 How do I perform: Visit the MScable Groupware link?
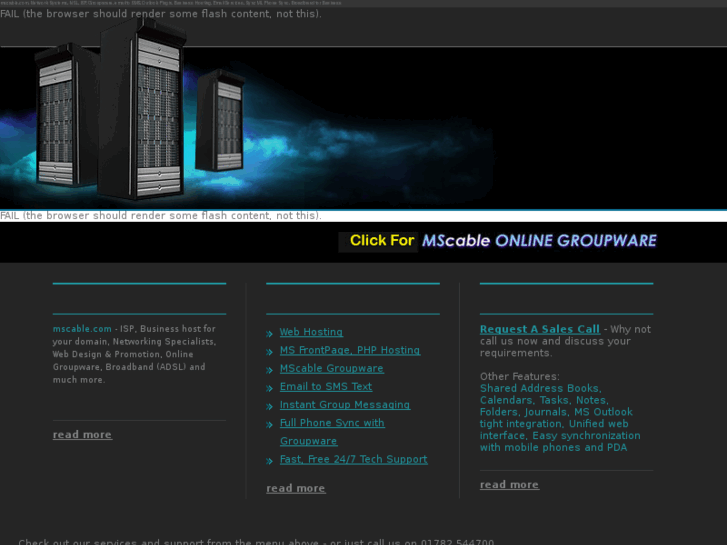[331, 368]
